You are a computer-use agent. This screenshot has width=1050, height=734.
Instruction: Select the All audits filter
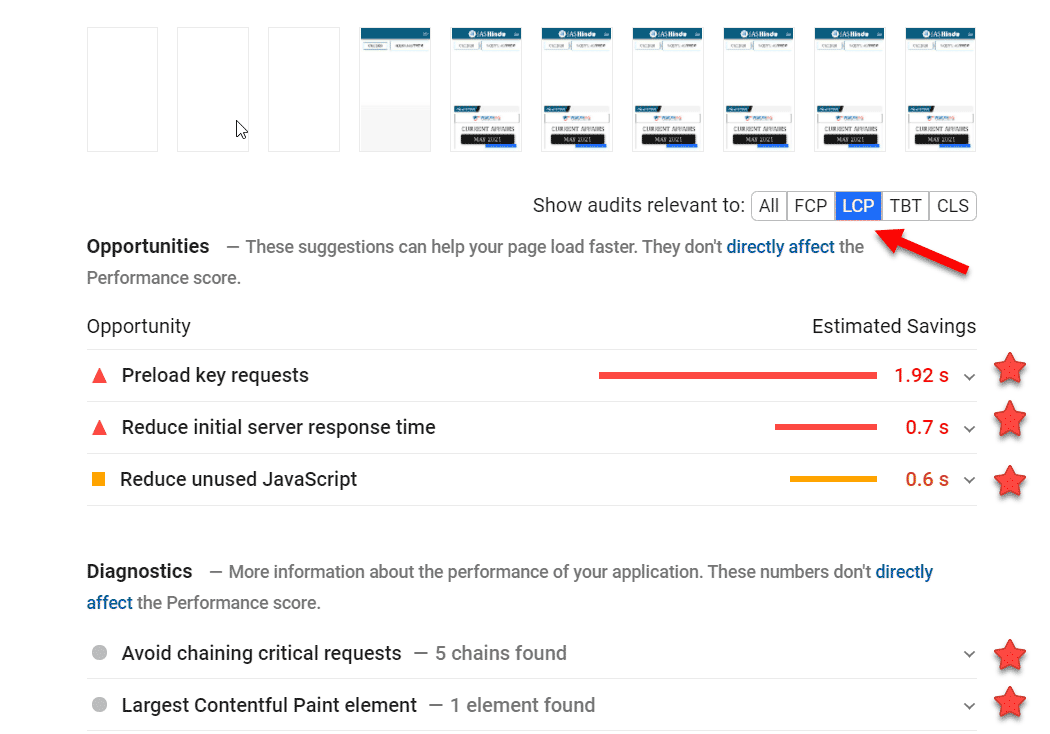[769, 206]
